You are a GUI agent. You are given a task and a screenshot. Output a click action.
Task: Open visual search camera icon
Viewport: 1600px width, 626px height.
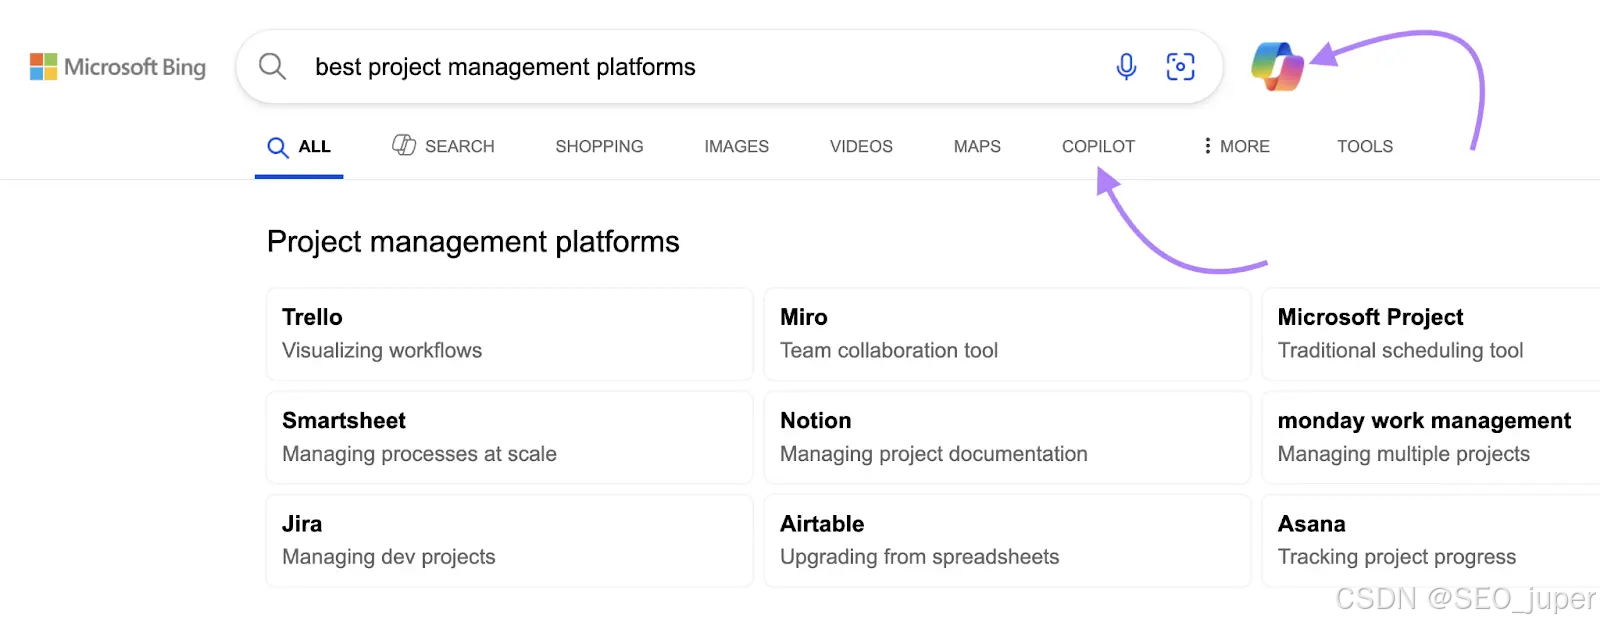click(x=1180, y=67)
